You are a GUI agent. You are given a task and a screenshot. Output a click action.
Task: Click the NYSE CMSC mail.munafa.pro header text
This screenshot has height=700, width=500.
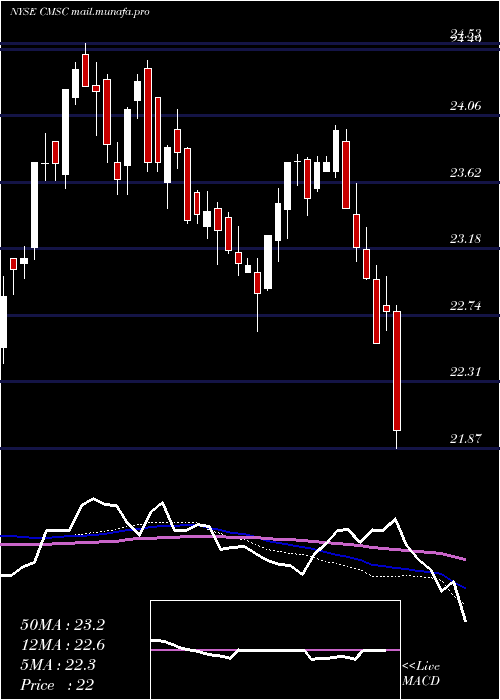(79, 12)
